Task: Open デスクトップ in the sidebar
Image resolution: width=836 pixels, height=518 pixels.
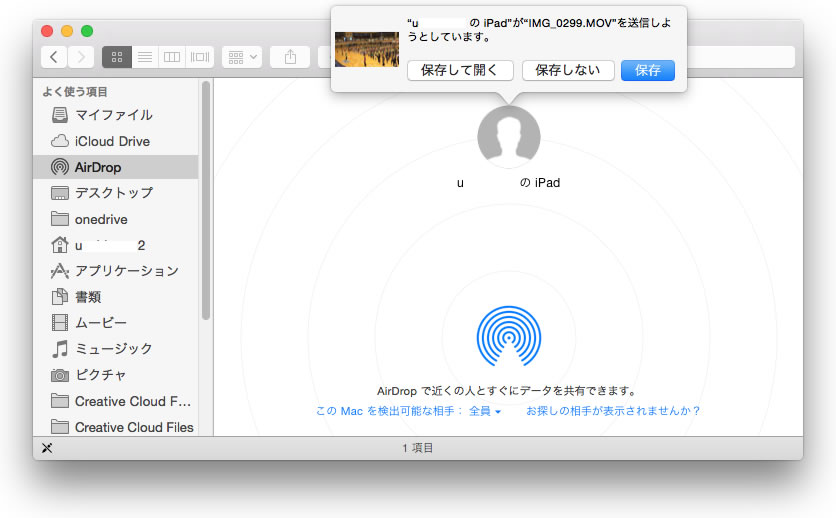Action: click(x=116, y=193)
